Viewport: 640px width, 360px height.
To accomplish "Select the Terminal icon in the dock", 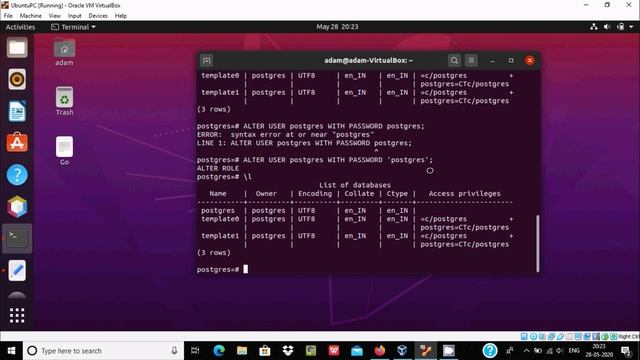I will click(17, 238).
